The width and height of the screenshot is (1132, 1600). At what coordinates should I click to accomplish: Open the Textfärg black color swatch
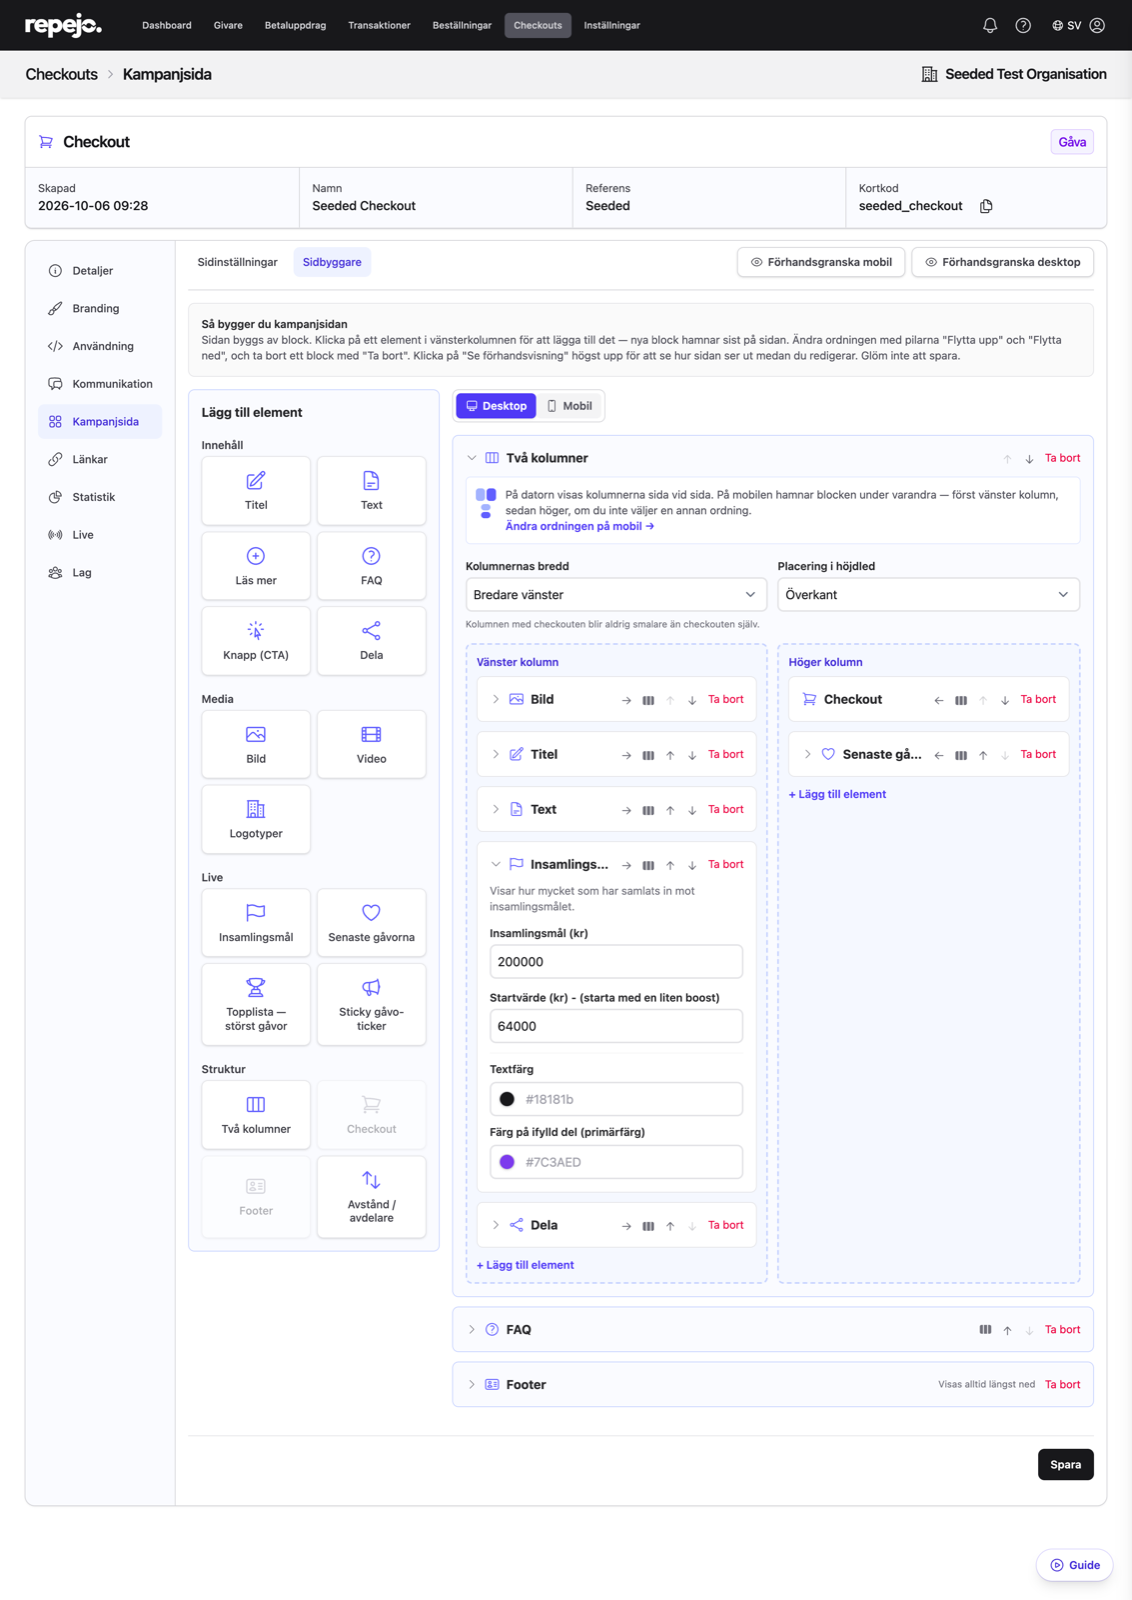507,1099
